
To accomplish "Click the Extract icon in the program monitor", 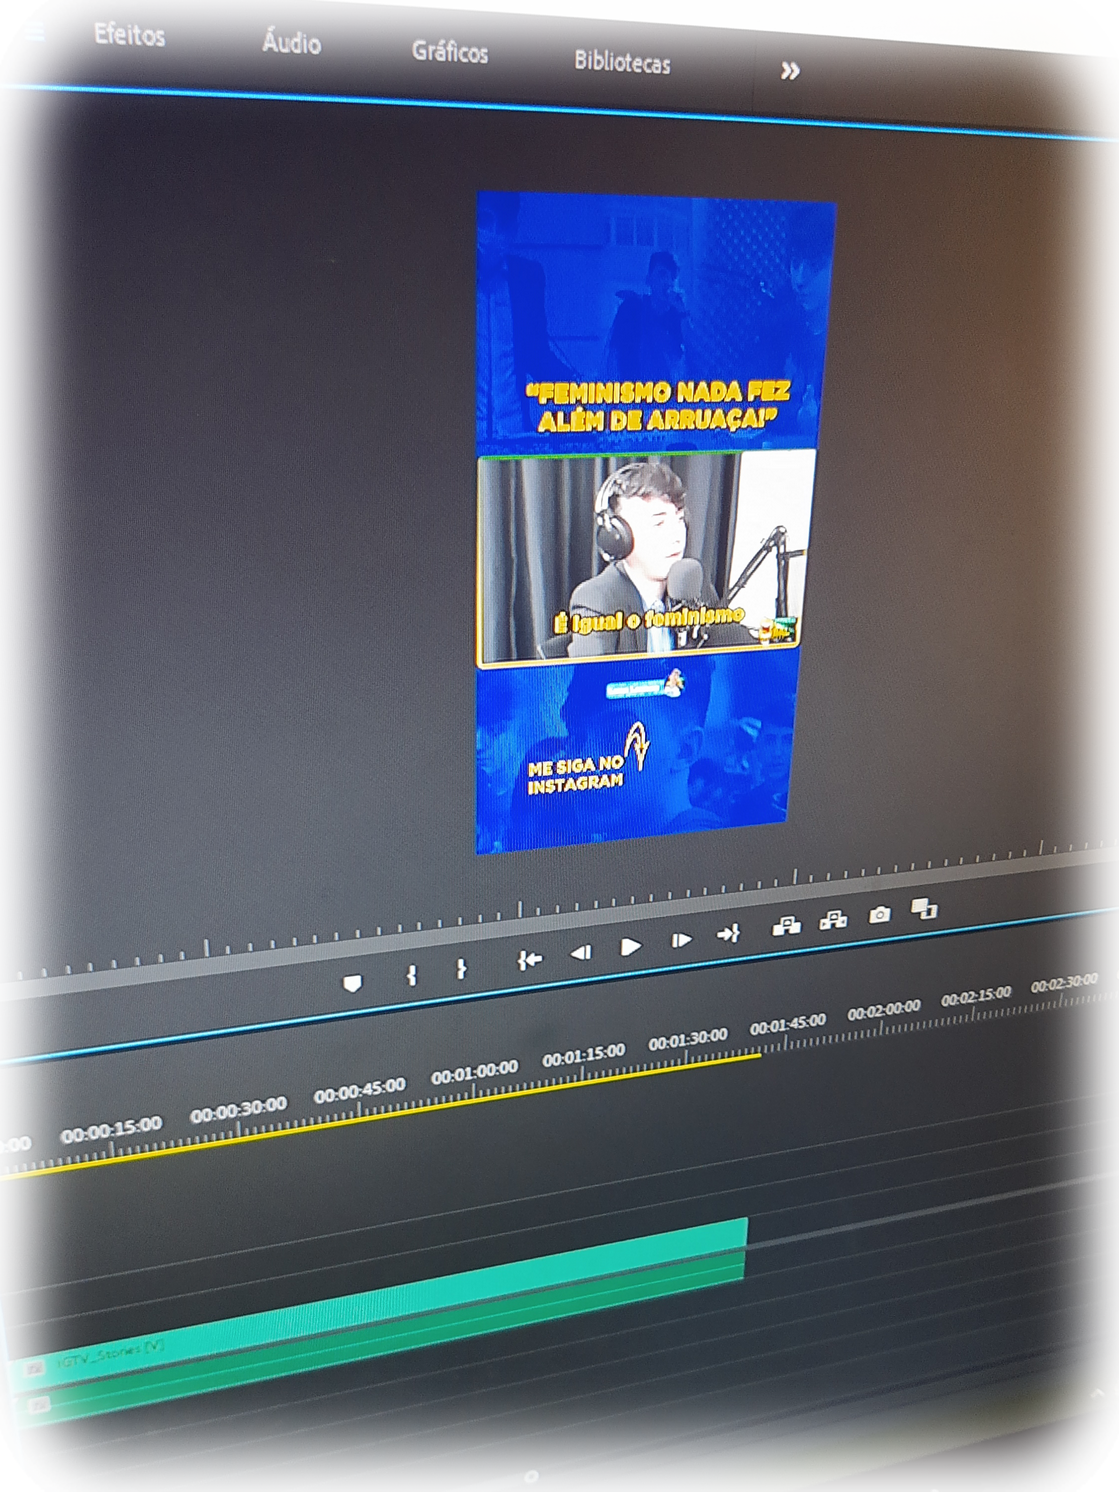I will point(833,919).
